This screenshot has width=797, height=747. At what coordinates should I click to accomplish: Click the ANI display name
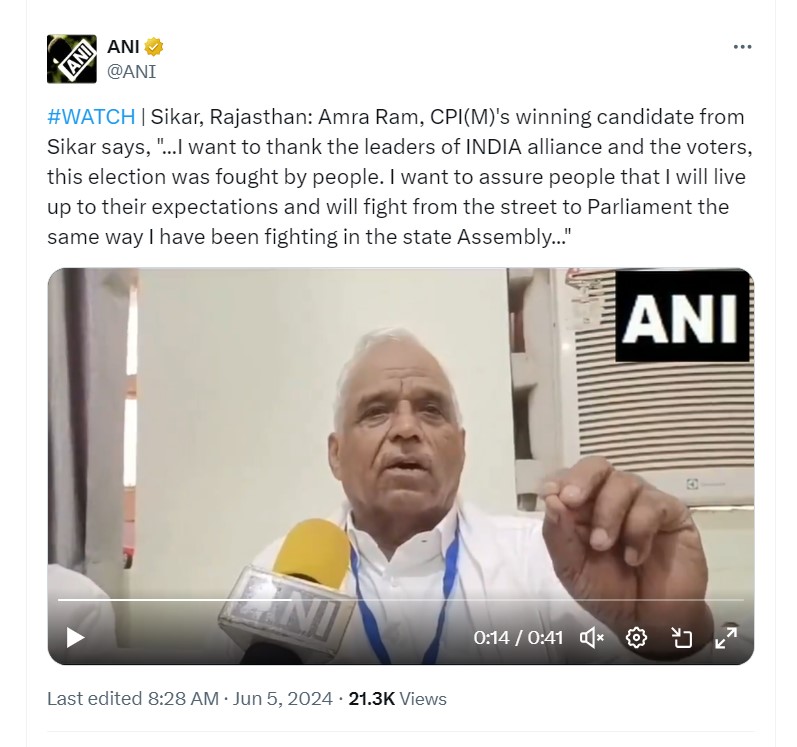123,47
